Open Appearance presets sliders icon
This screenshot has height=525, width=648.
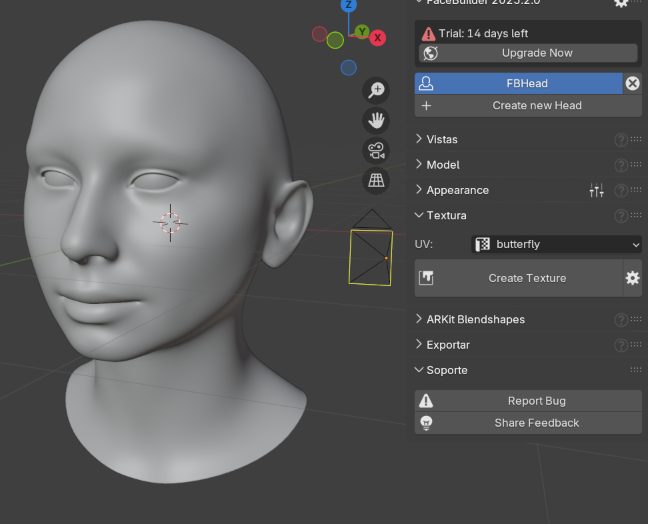(x=597, y=190)
